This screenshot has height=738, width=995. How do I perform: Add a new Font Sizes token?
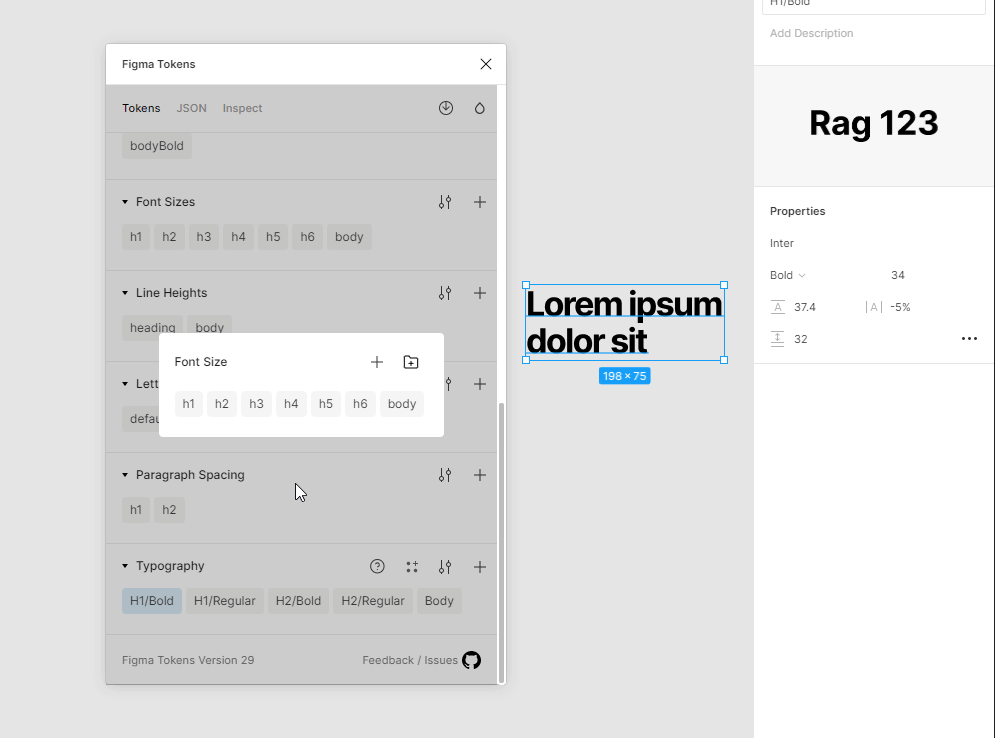click(x=480, y=202)
